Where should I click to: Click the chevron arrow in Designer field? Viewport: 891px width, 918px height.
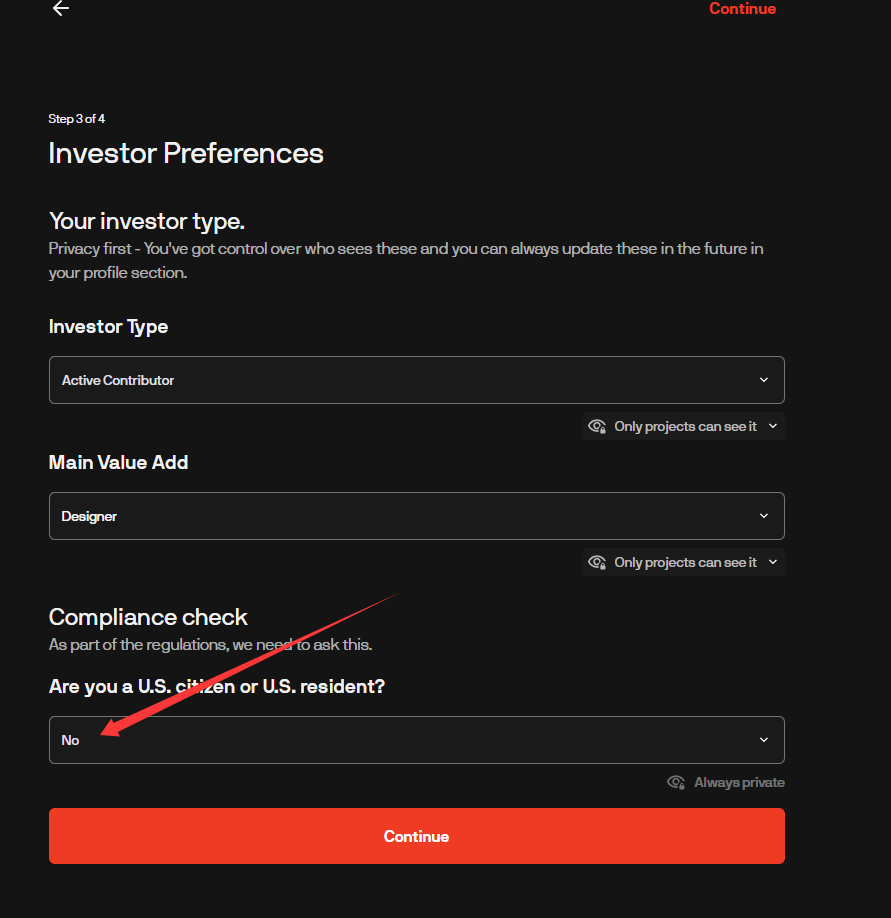tap(764, 516)
